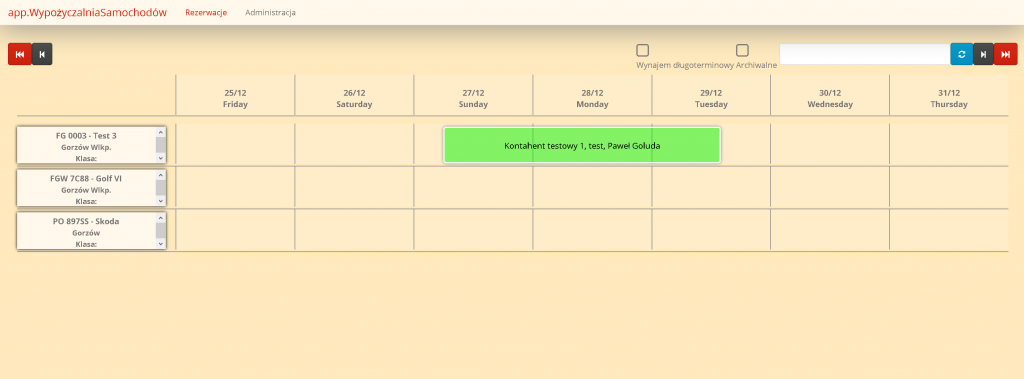Toggle the Archiwalne checkbox

tap(743, 50)
